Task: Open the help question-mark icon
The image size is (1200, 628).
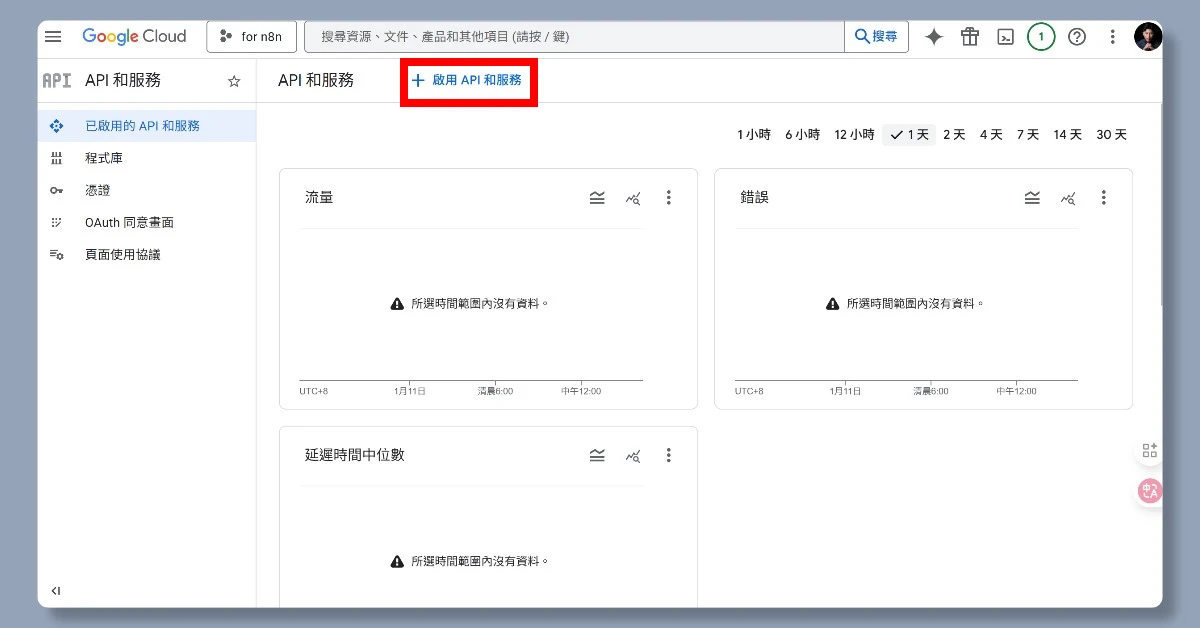Action: [1077, 37]
